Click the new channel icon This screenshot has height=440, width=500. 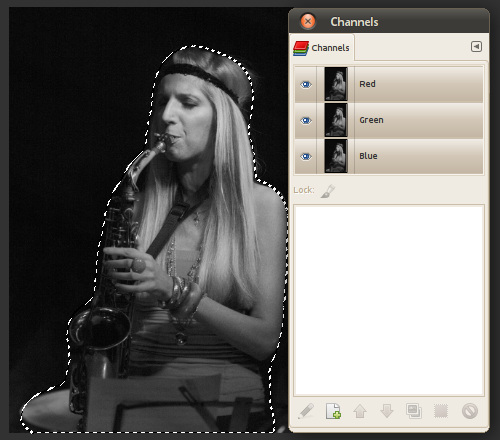[333, 411]
